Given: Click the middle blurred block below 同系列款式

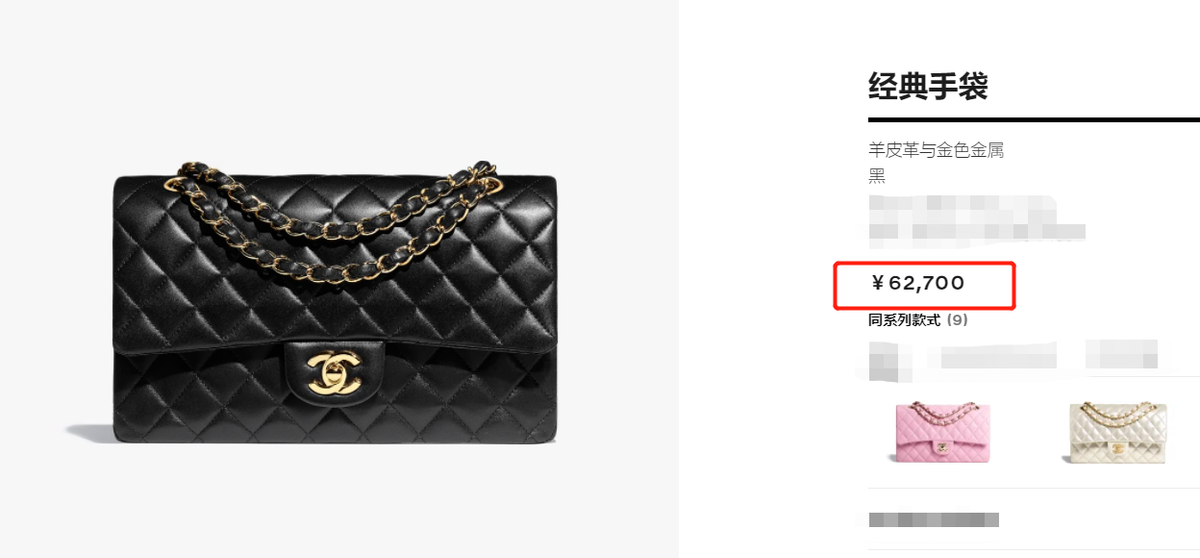Looking at the screenshot, I should tap(990, 357).
